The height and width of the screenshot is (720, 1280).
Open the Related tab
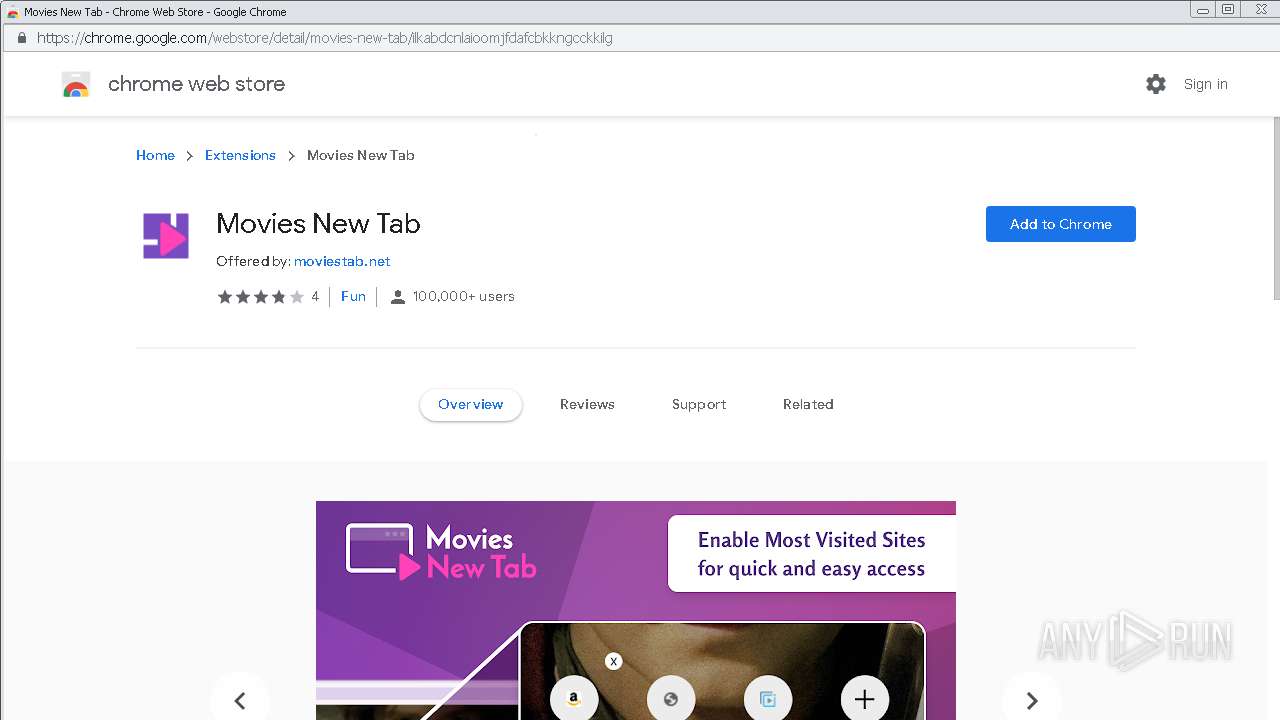(x=808, y=405)
